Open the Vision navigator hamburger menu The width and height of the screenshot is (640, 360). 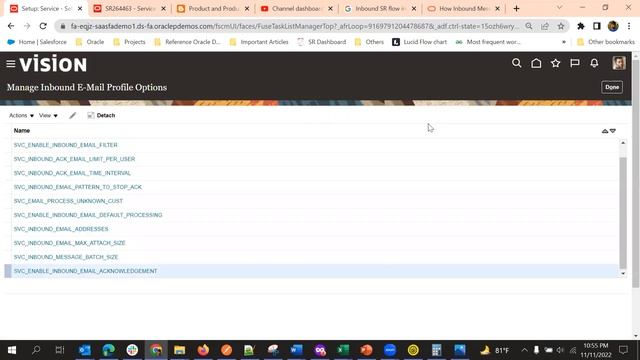(x=11, y=64)
